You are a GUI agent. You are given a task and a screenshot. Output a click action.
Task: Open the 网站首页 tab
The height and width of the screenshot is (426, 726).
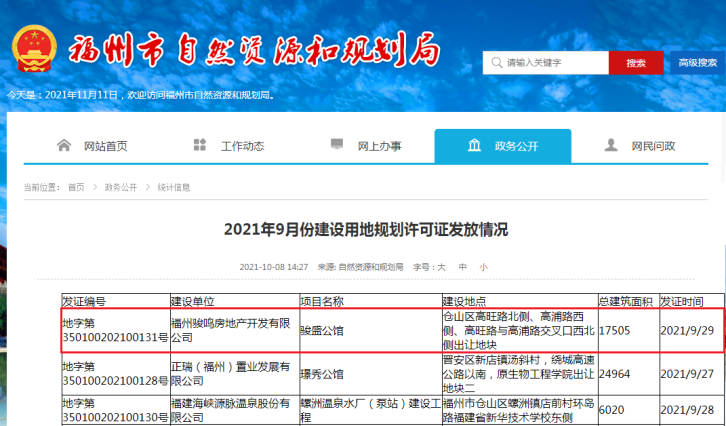92,146
